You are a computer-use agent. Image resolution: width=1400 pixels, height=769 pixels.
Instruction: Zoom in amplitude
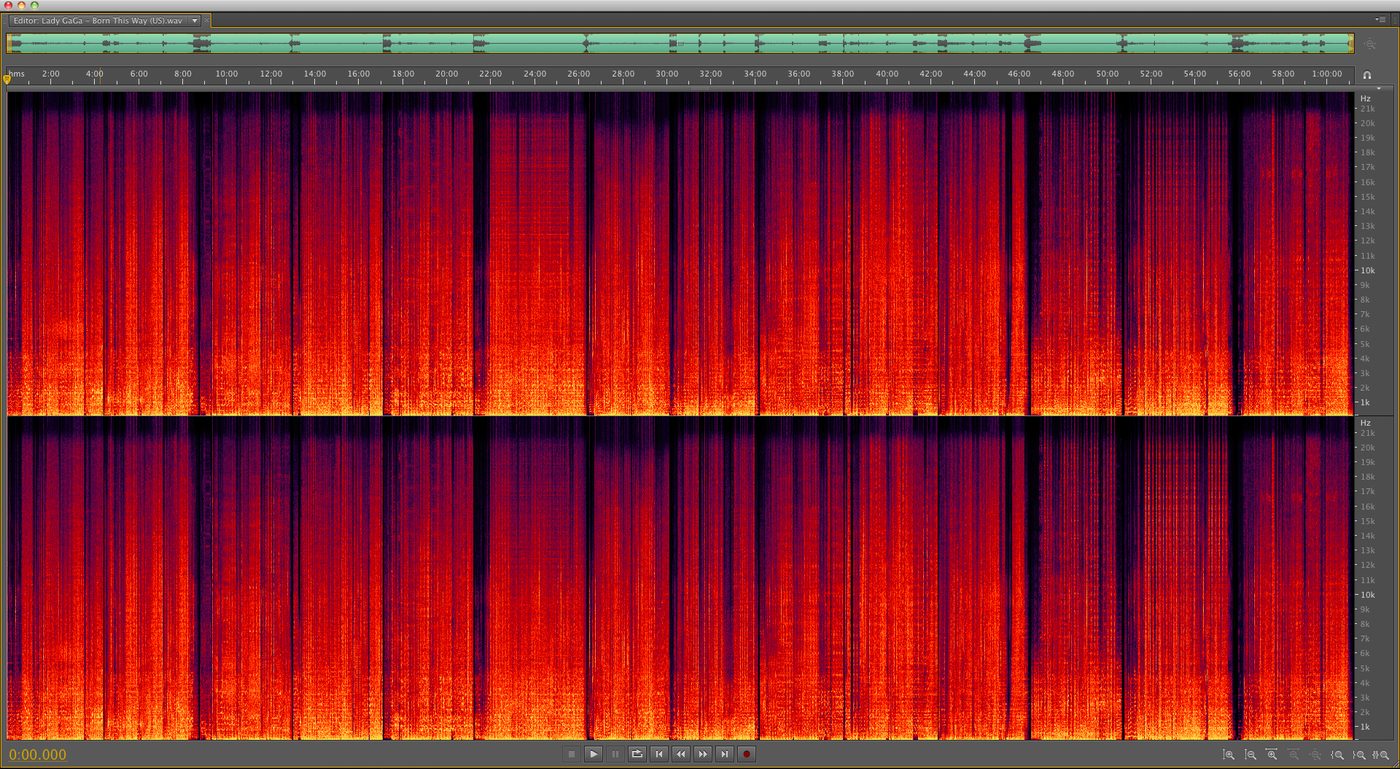[x=1229, y=755]
